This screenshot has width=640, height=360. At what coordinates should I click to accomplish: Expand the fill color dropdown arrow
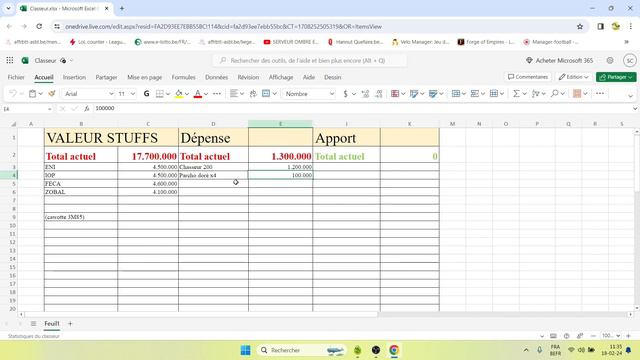(x=187, y=94)
